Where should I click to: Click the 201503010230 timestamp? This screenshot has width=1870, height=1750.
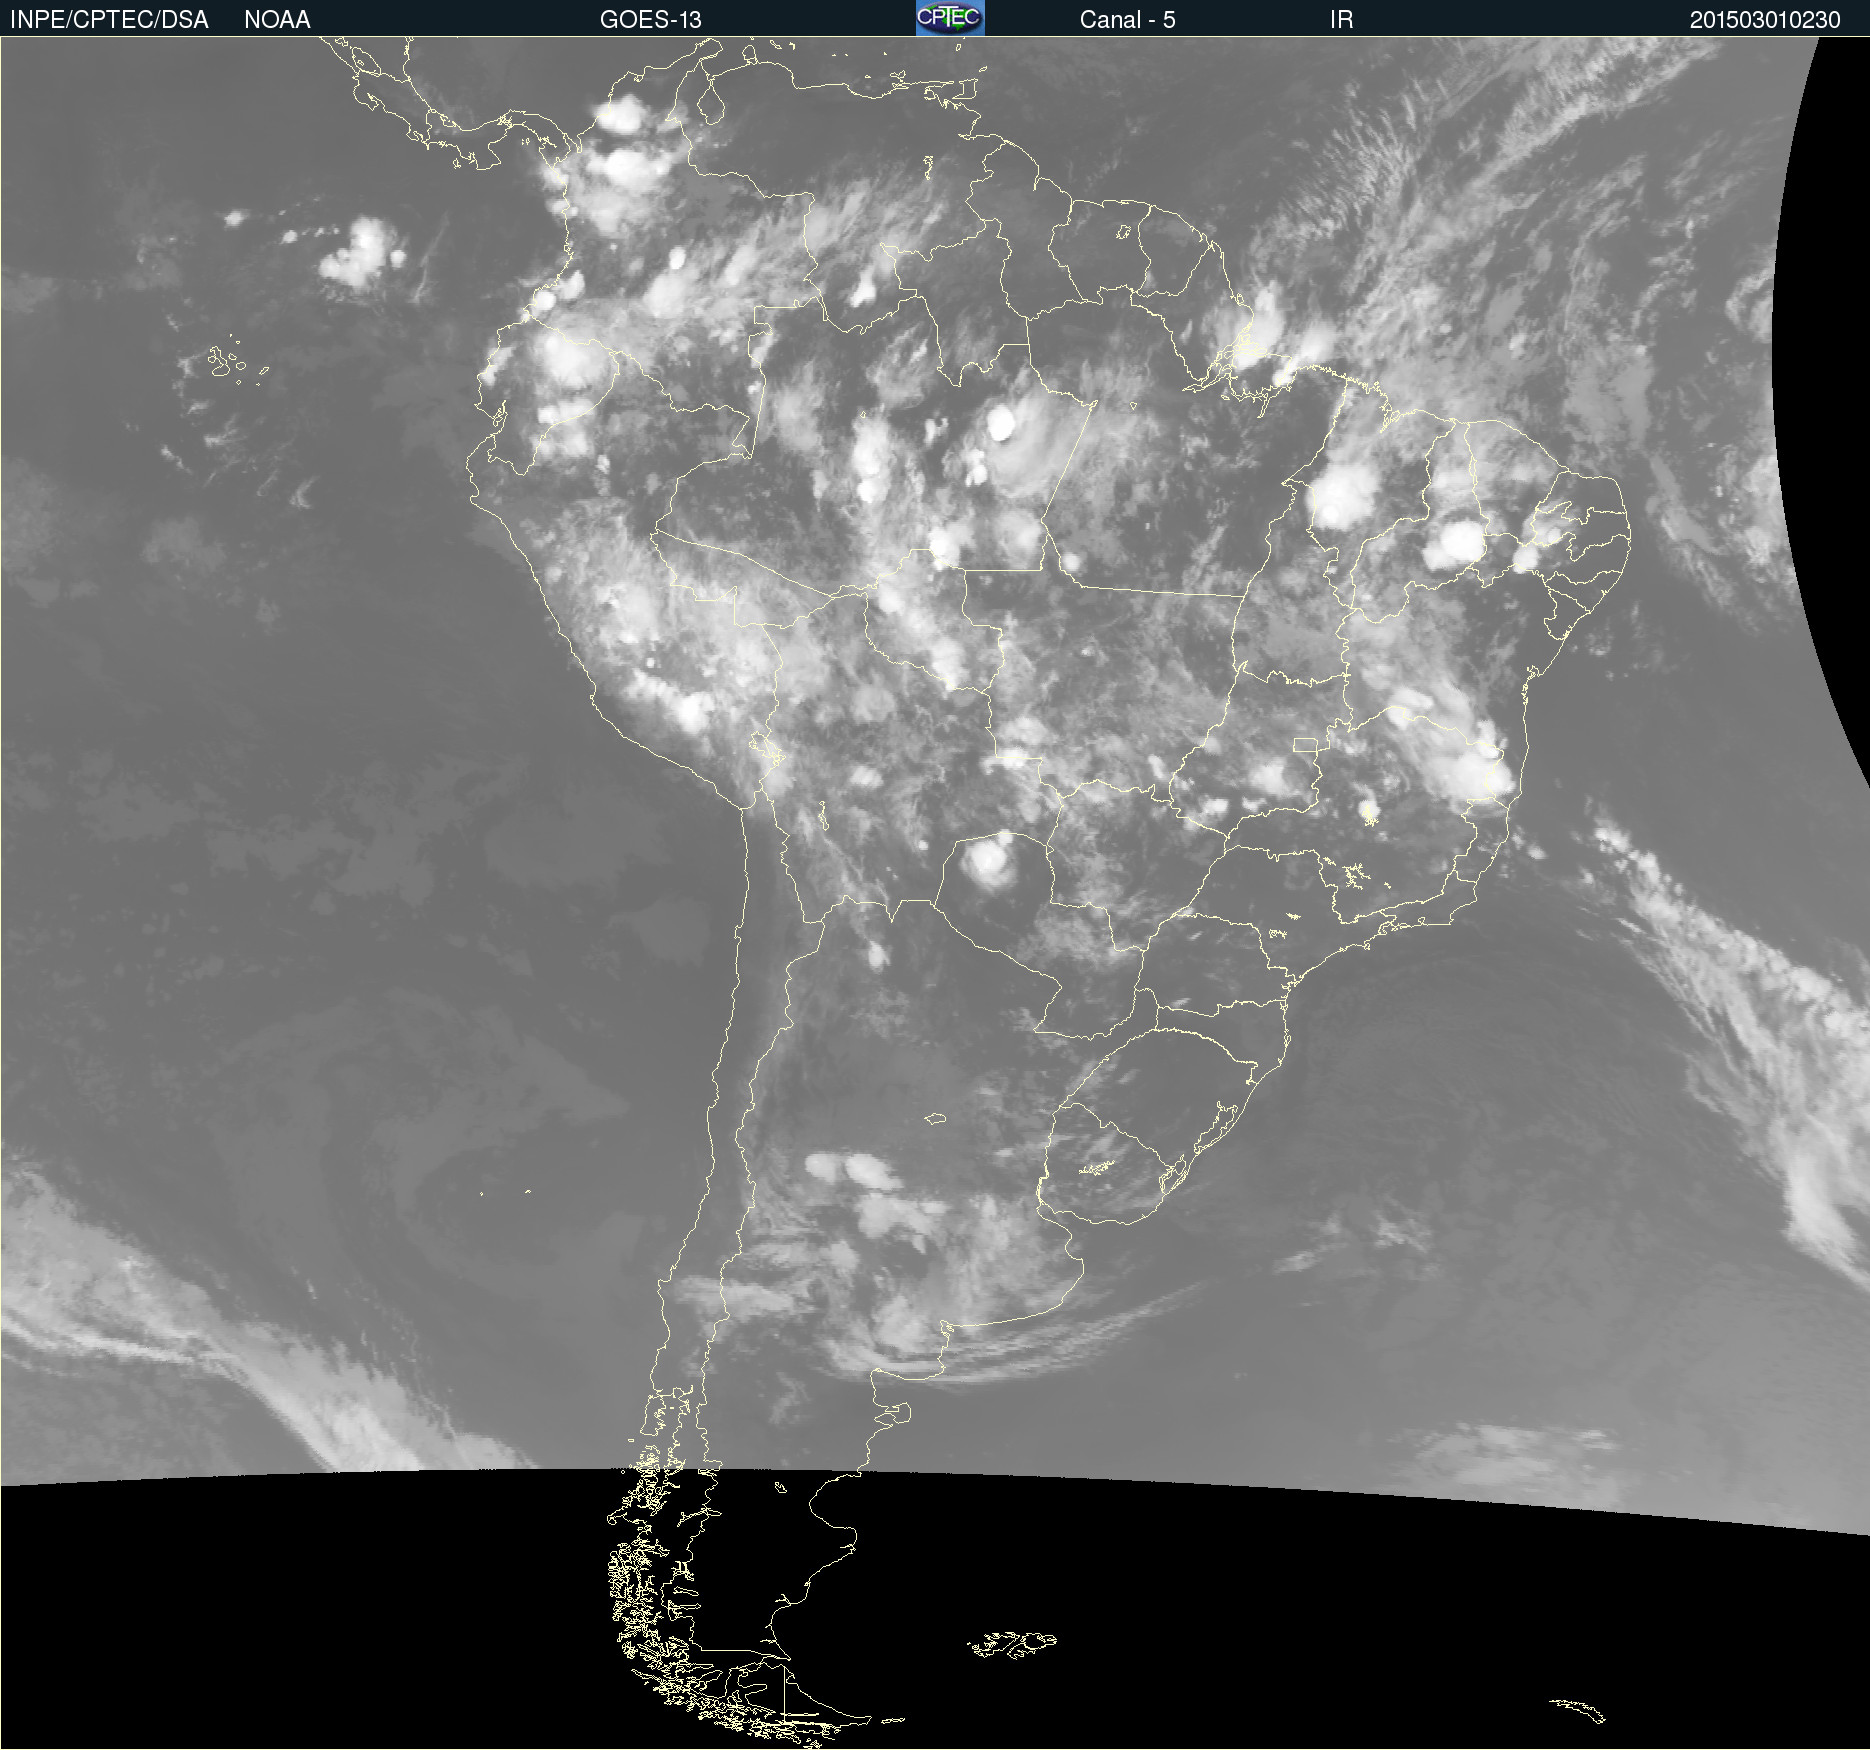[1764, 20]
